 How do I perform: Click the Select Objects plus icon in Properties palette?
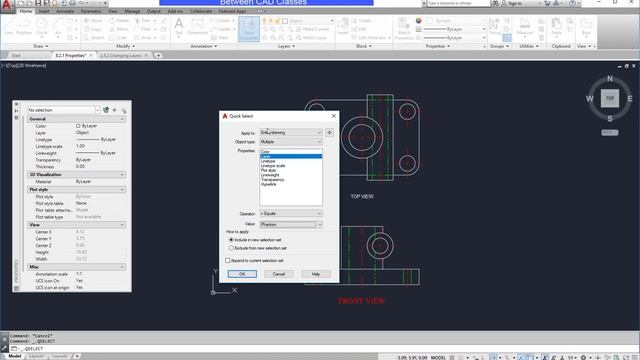[115, 110]
